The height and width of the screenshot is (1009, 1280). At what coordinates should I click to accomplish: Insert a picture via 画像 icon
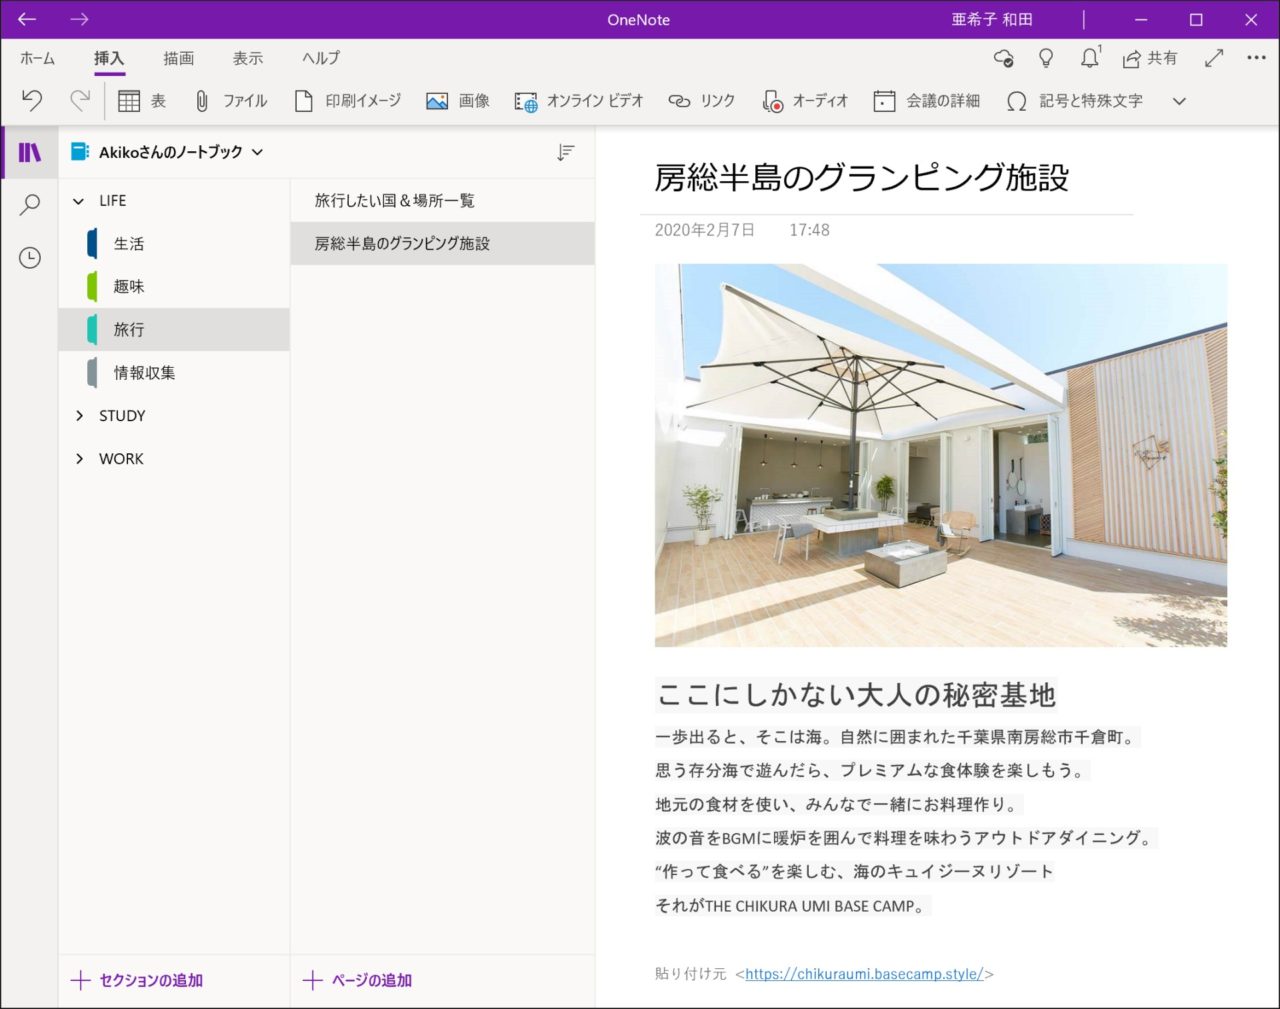[x=457, y=101]
